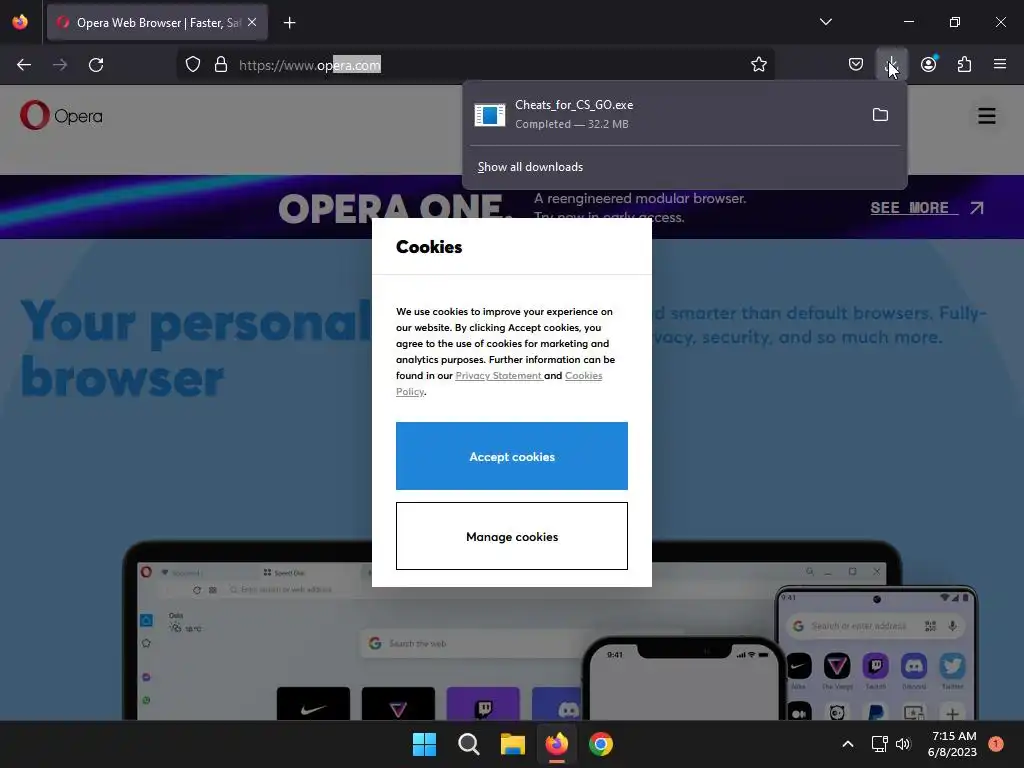Open a new tab with plus button

pyautogui.click(x=289, y=23)
